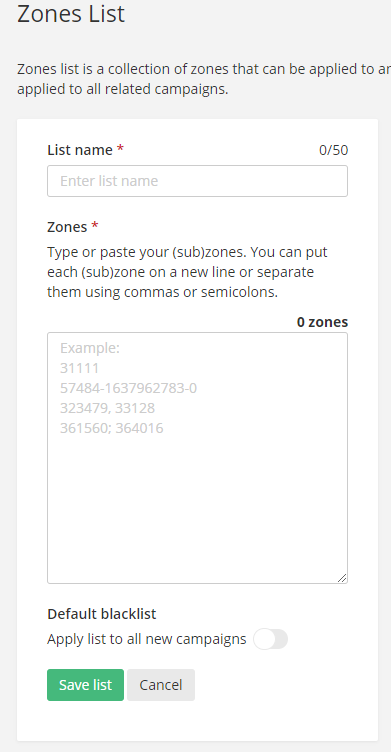Click the Zones list description paragraph
Viewport: 391px width, 752px height.
(x=204, y=79)
